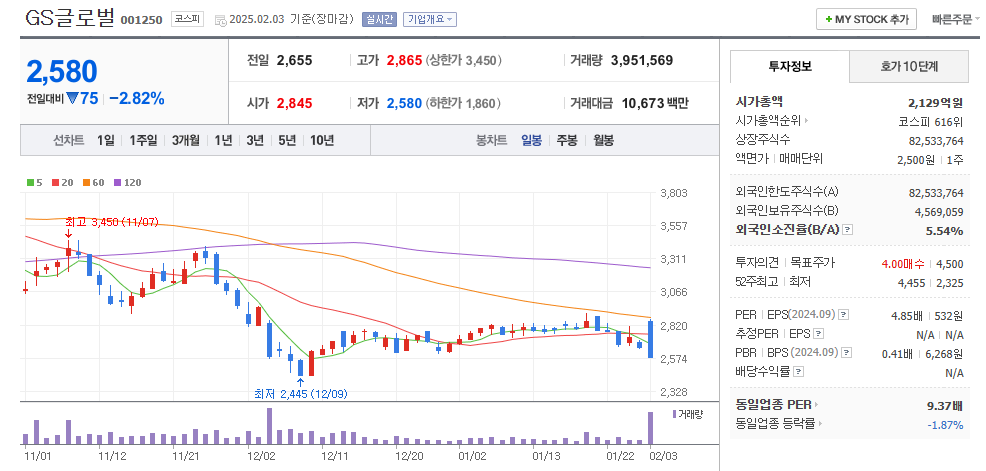Click the MY STOCK 추가 button

click(867, 19)
